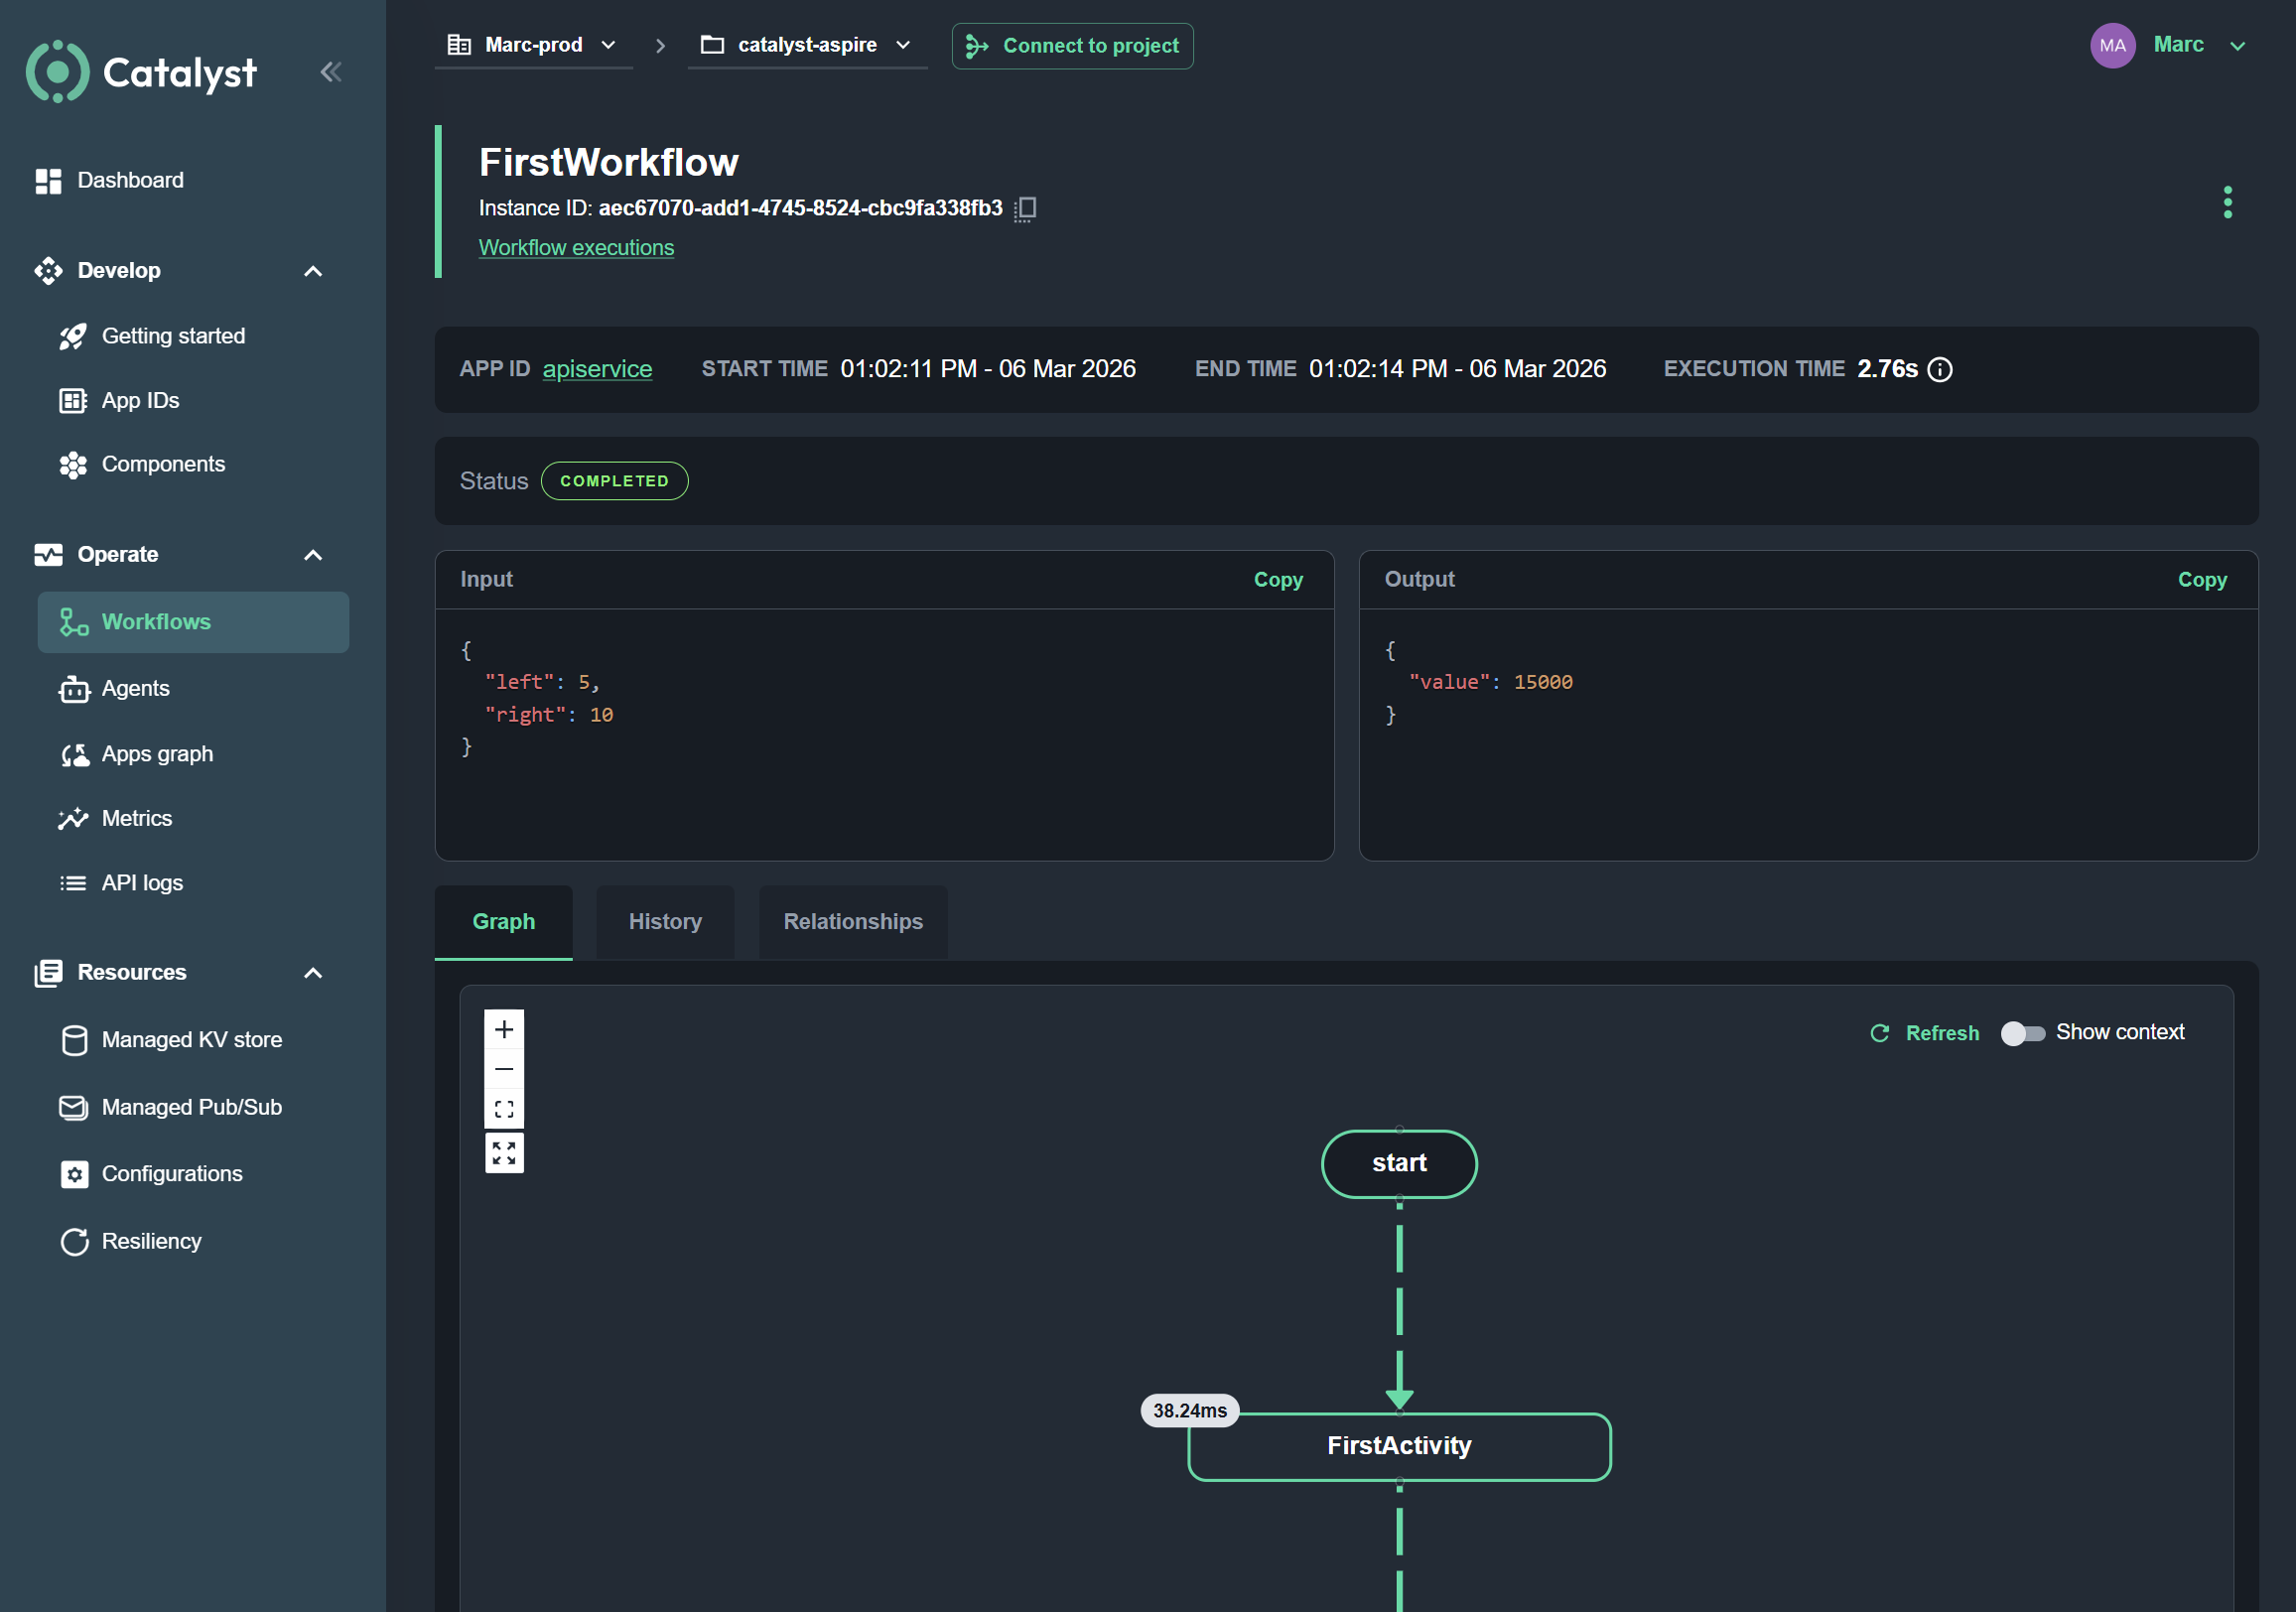Viewport: 2296px width, 1612px height.
Task: Click the fullscreen icon on the graph controls
Action: click(504, 1152)
